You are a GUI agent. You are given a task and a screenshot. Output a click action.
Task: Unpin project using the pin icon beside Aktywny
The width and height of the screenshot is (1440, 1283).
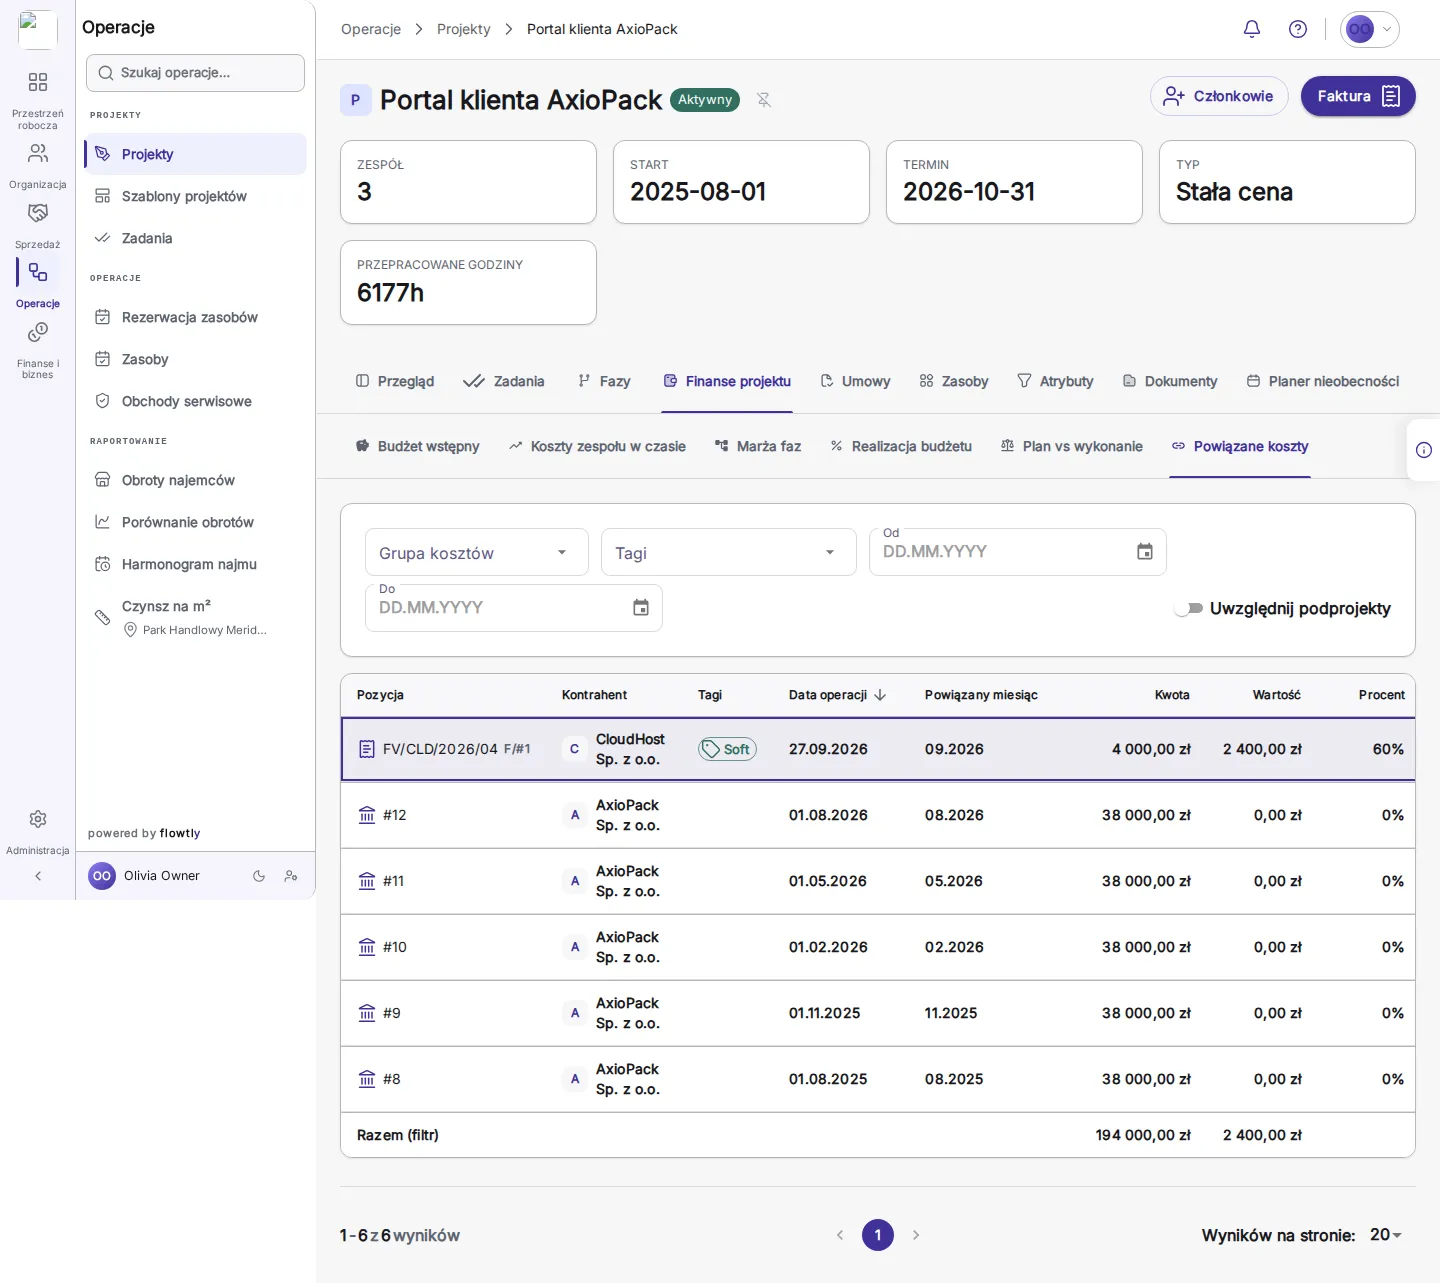coord(764,100)
